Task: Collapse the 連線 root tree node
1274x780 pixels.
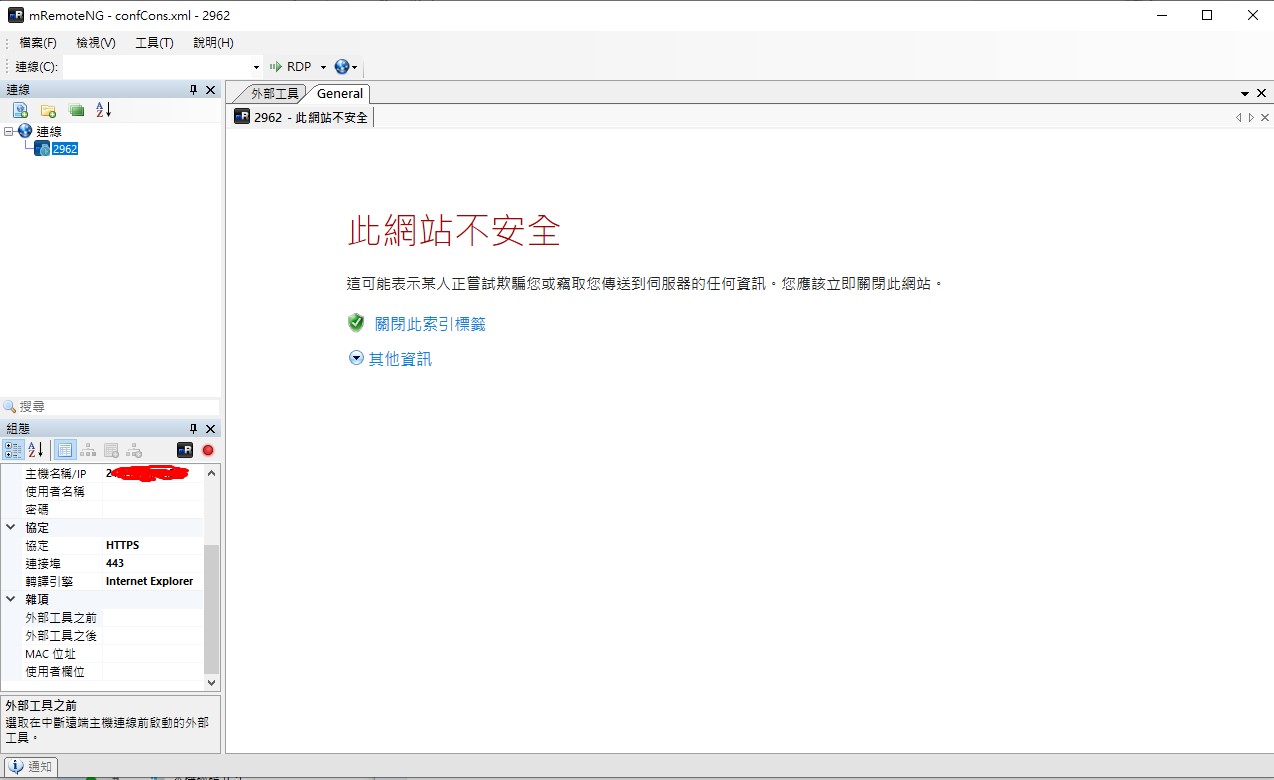Action: point(9,131)
